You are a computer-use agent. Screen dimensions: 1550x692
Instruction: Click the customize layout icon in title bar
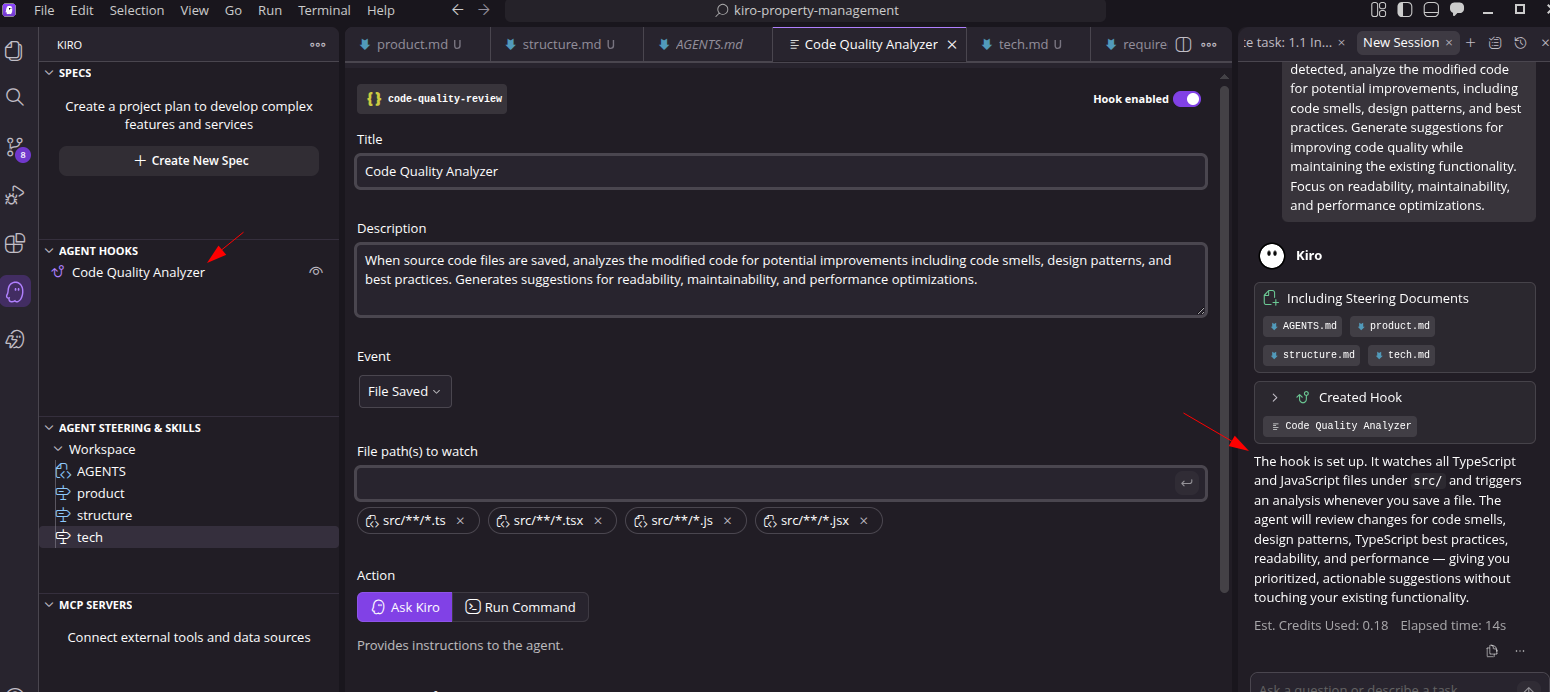point(1379,10)
